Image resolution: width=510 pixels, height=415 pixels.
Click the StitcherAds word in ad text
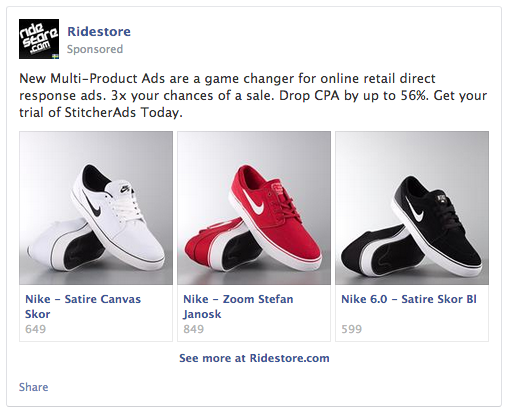coord(100,113)
